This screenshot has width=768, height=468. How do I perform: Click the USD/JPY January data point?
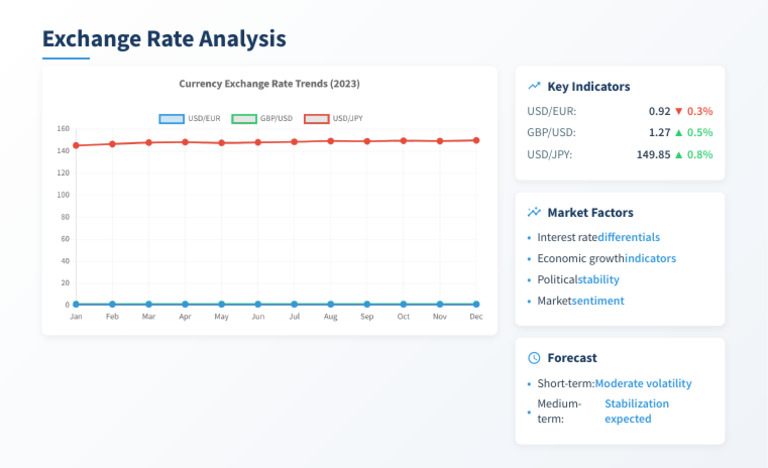tap(76, 146)
